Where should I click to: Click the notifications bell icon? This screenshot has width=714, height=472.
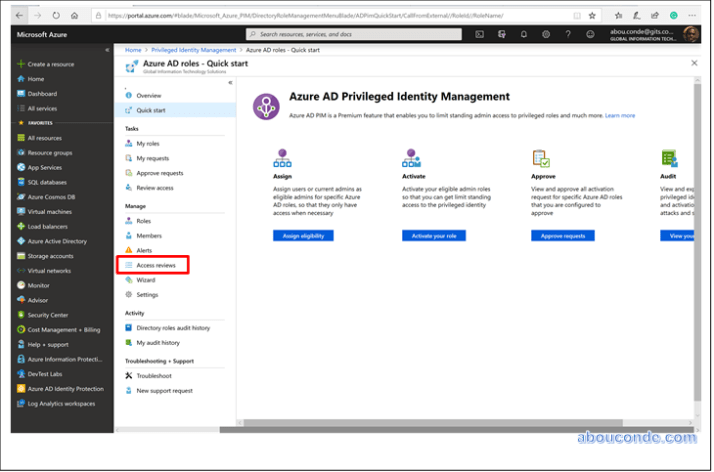click(x=524, y=34)
